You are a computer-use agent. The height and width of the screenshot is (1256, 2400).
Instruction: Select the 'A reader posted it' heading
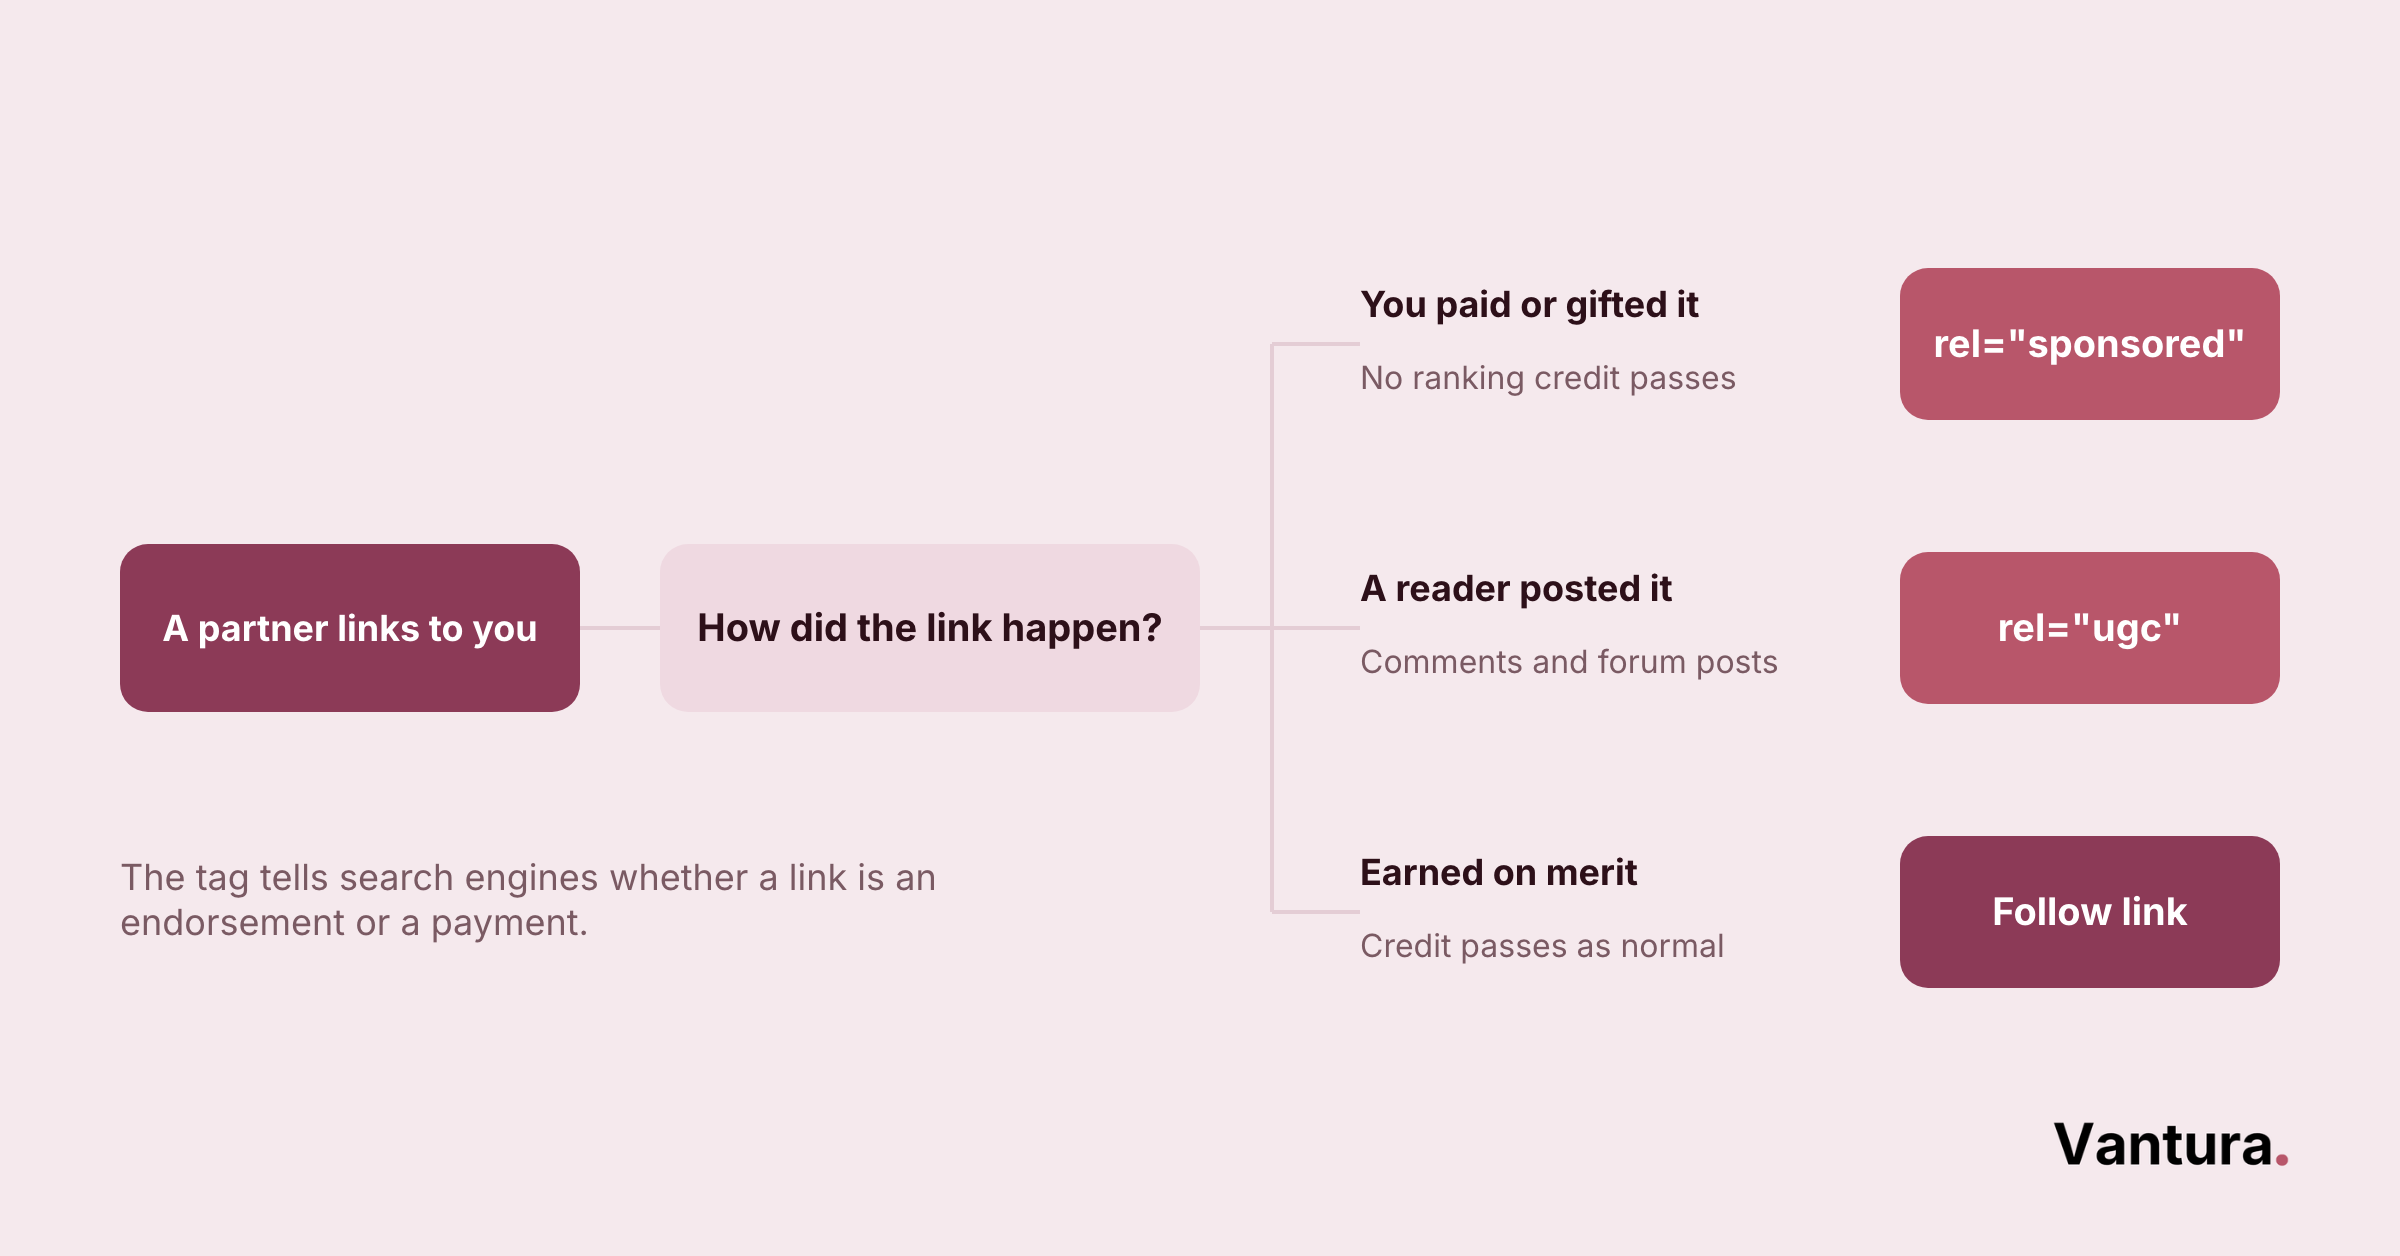click(1516, 589)
